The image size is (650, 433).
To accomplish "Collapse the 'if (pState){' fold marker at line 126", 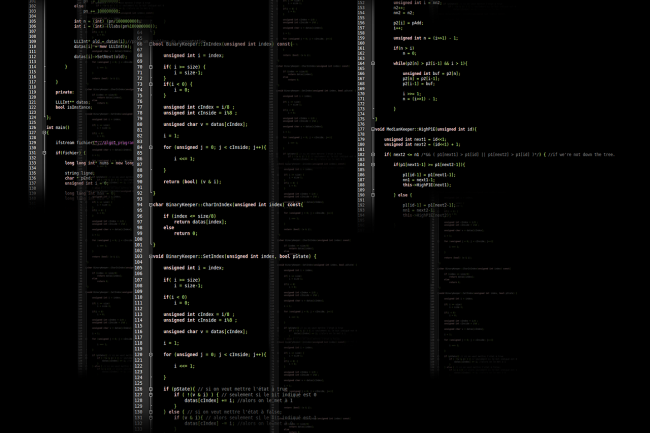I will click(151, 389).
